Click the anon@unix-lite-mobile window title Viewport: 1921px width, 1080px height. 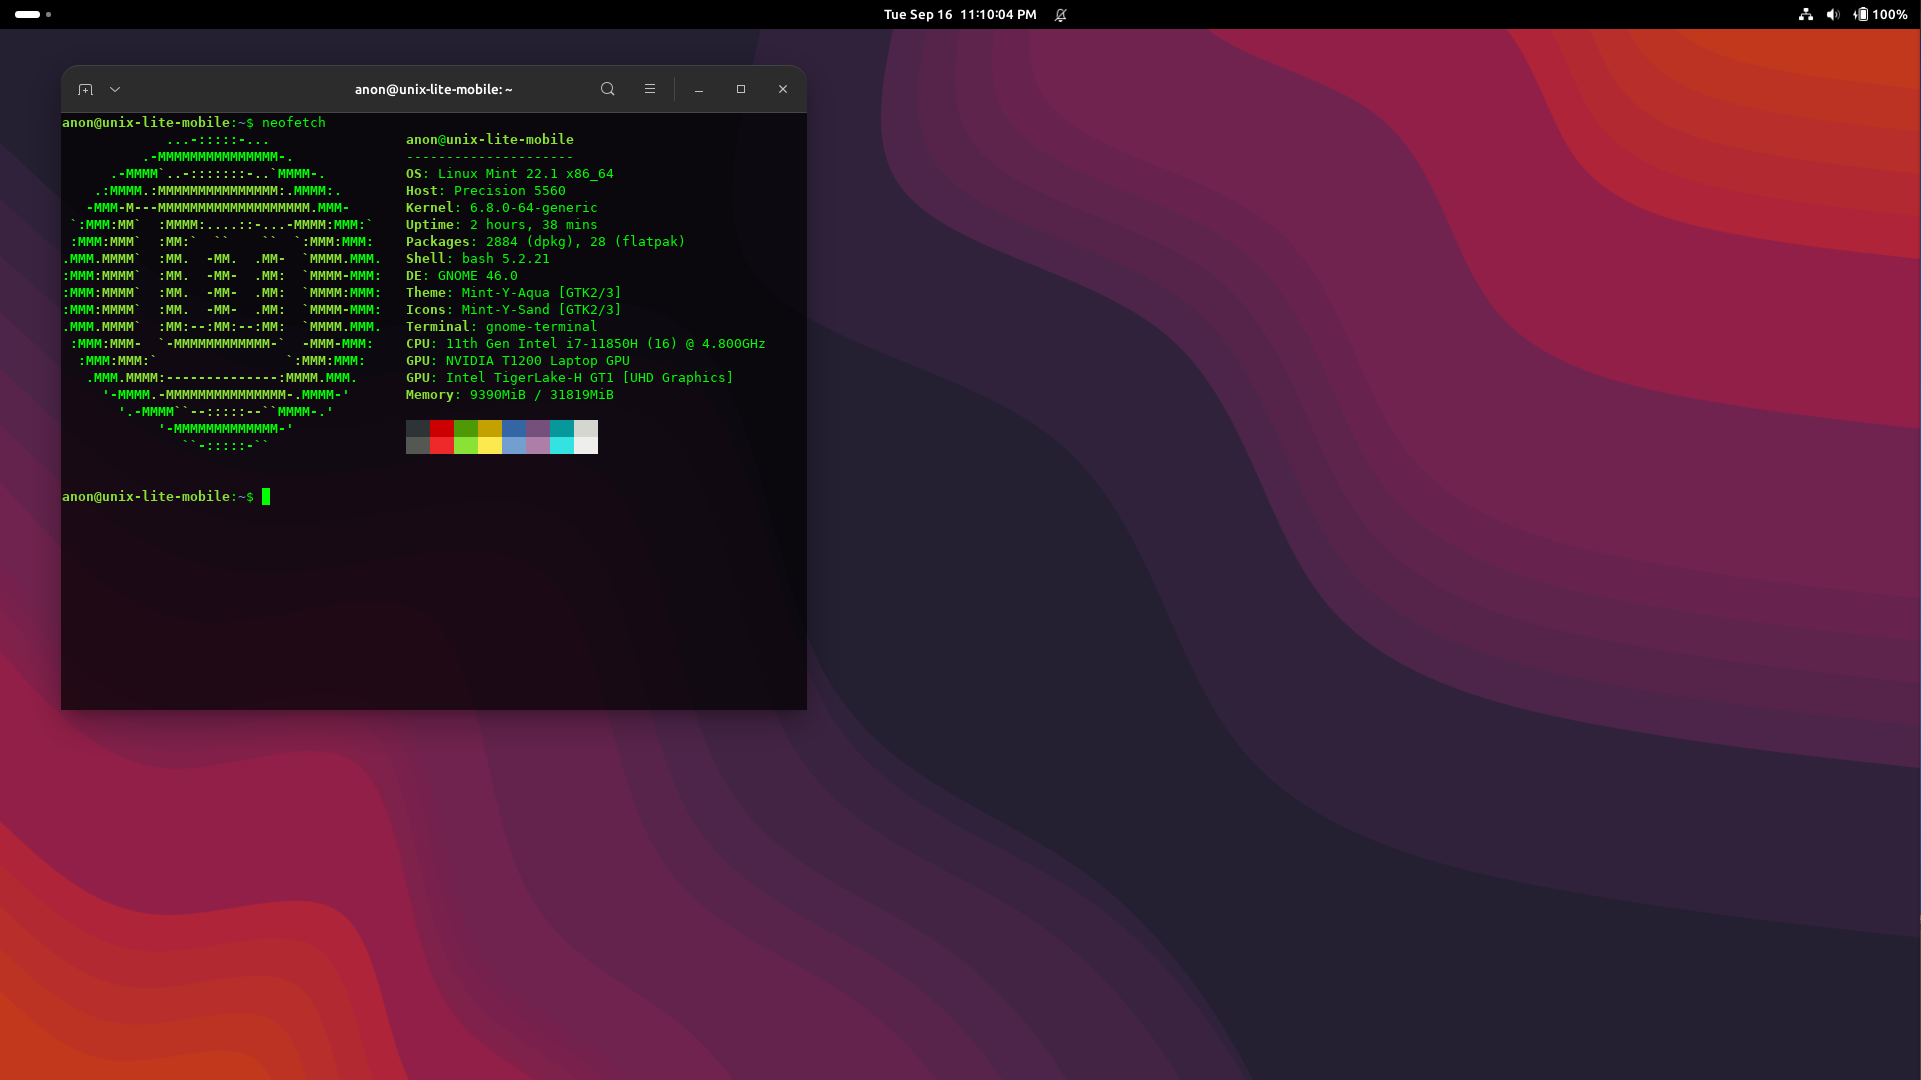(434, 89)
